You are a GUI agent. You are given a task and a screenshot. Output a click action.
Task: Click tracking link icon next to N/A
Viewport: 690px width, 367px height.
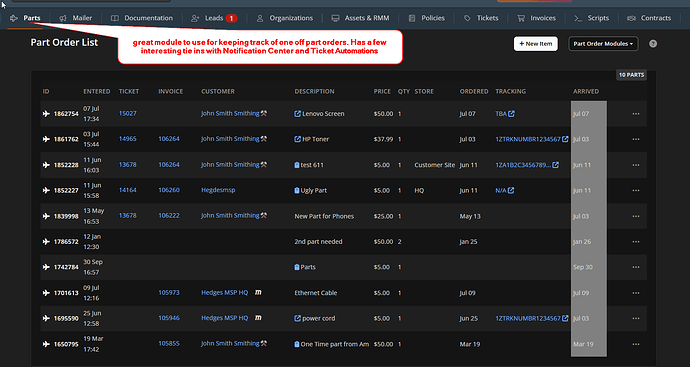coord(511,191)
